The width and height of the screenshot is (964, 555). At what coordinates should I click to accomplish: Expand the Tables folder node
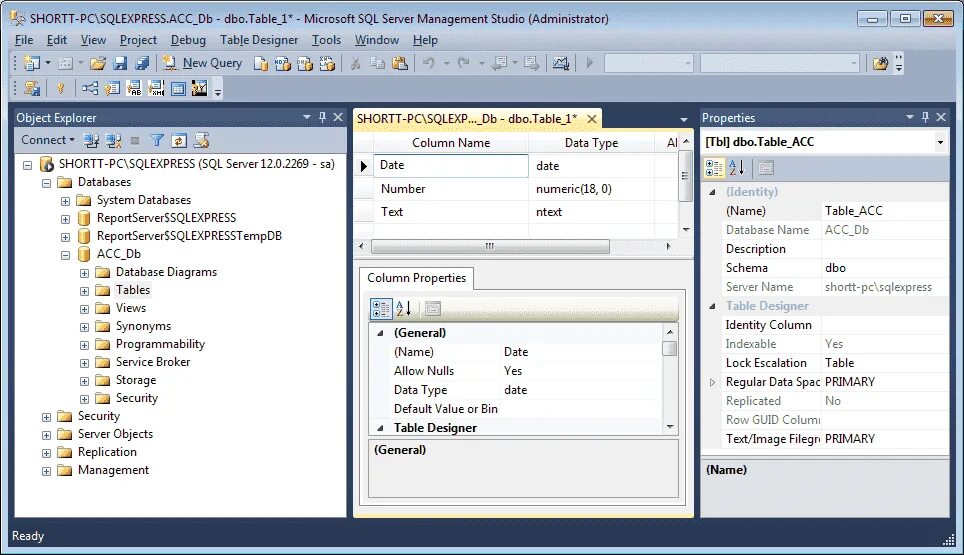84,291
